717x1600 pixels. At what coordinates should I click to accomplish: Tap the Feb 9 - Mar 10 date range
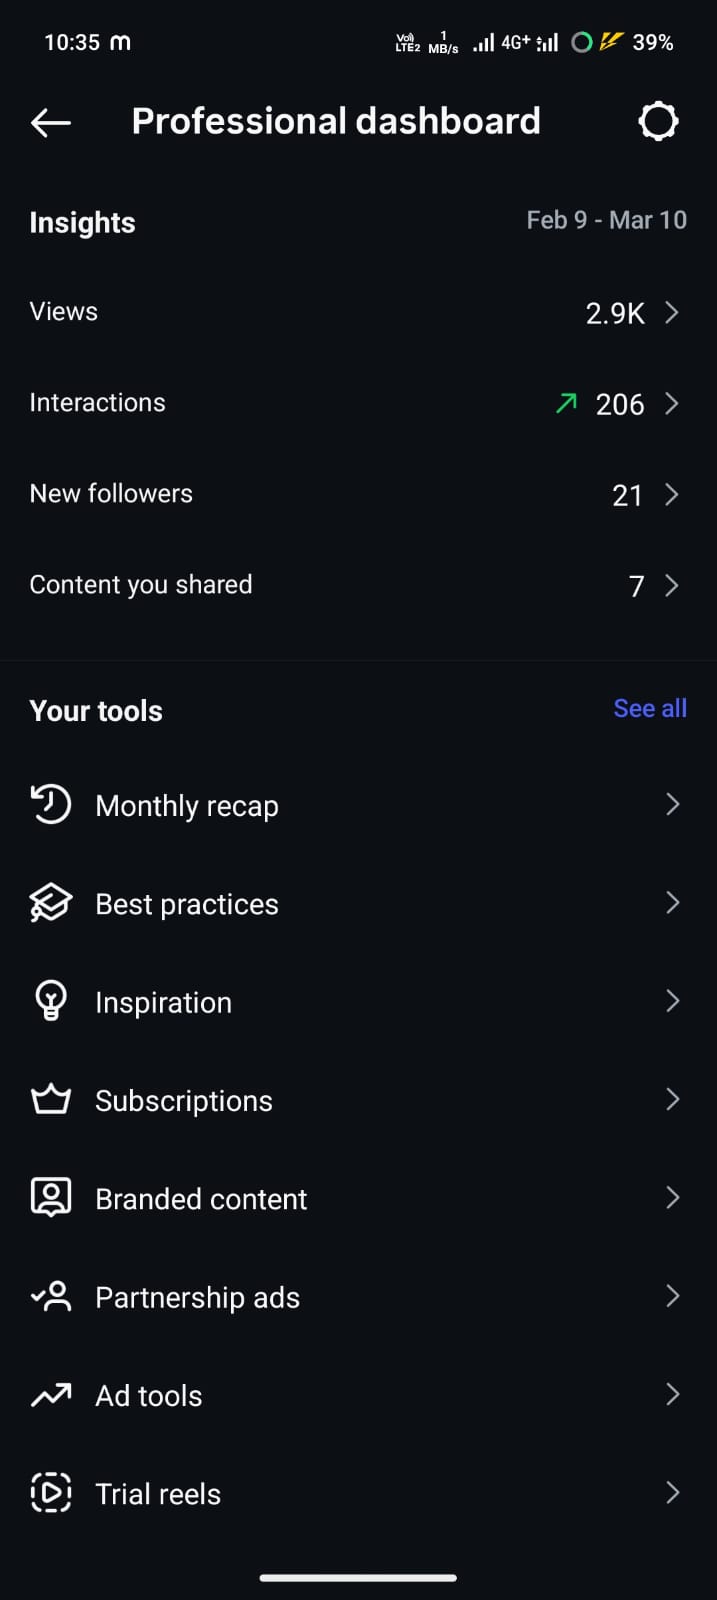point(606,220)
